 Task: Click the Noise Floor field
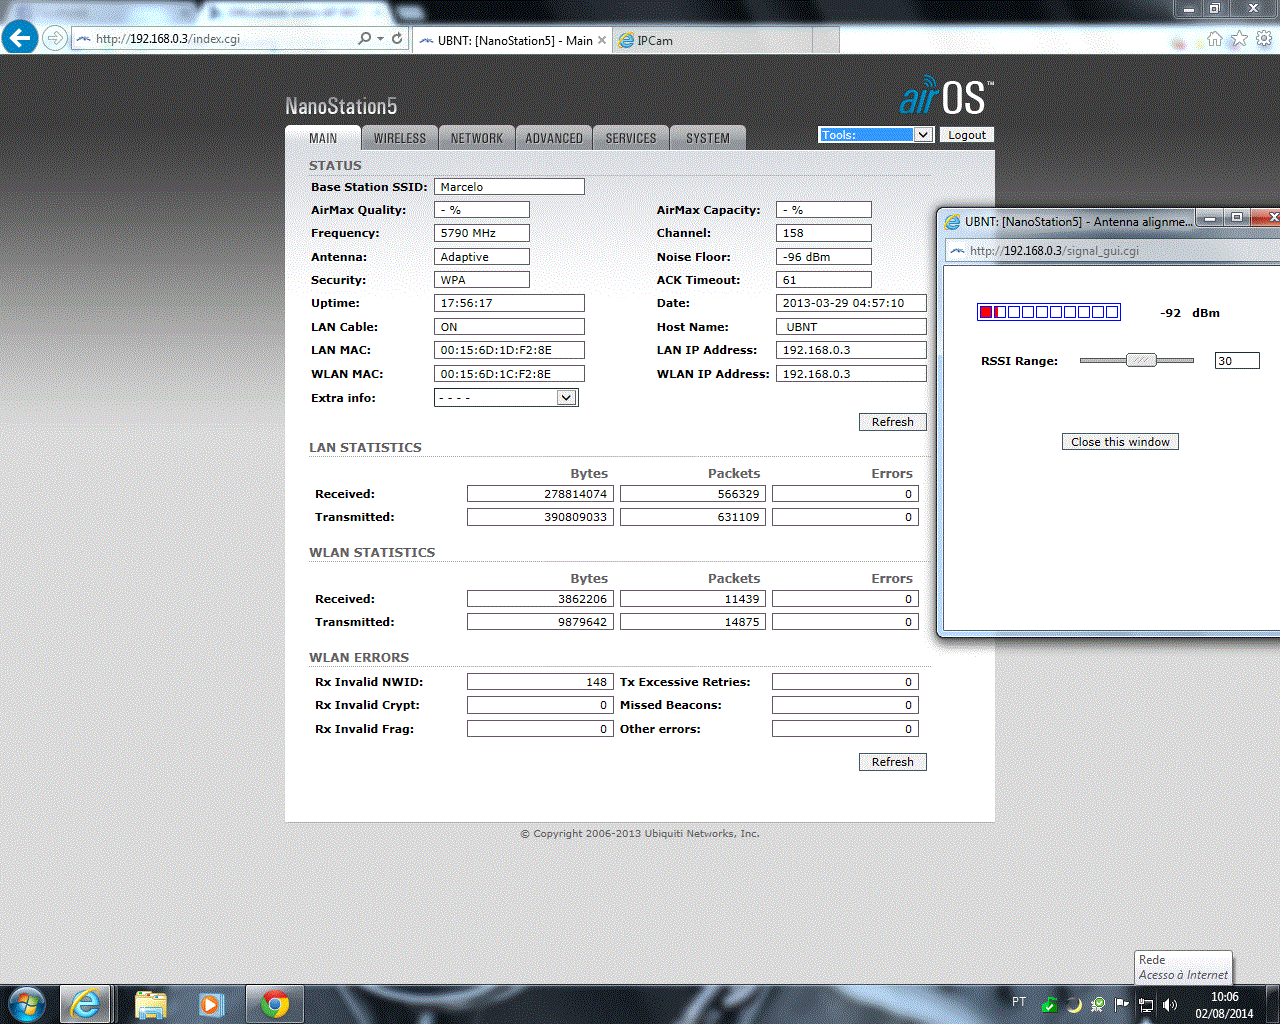tap(824, 257)
